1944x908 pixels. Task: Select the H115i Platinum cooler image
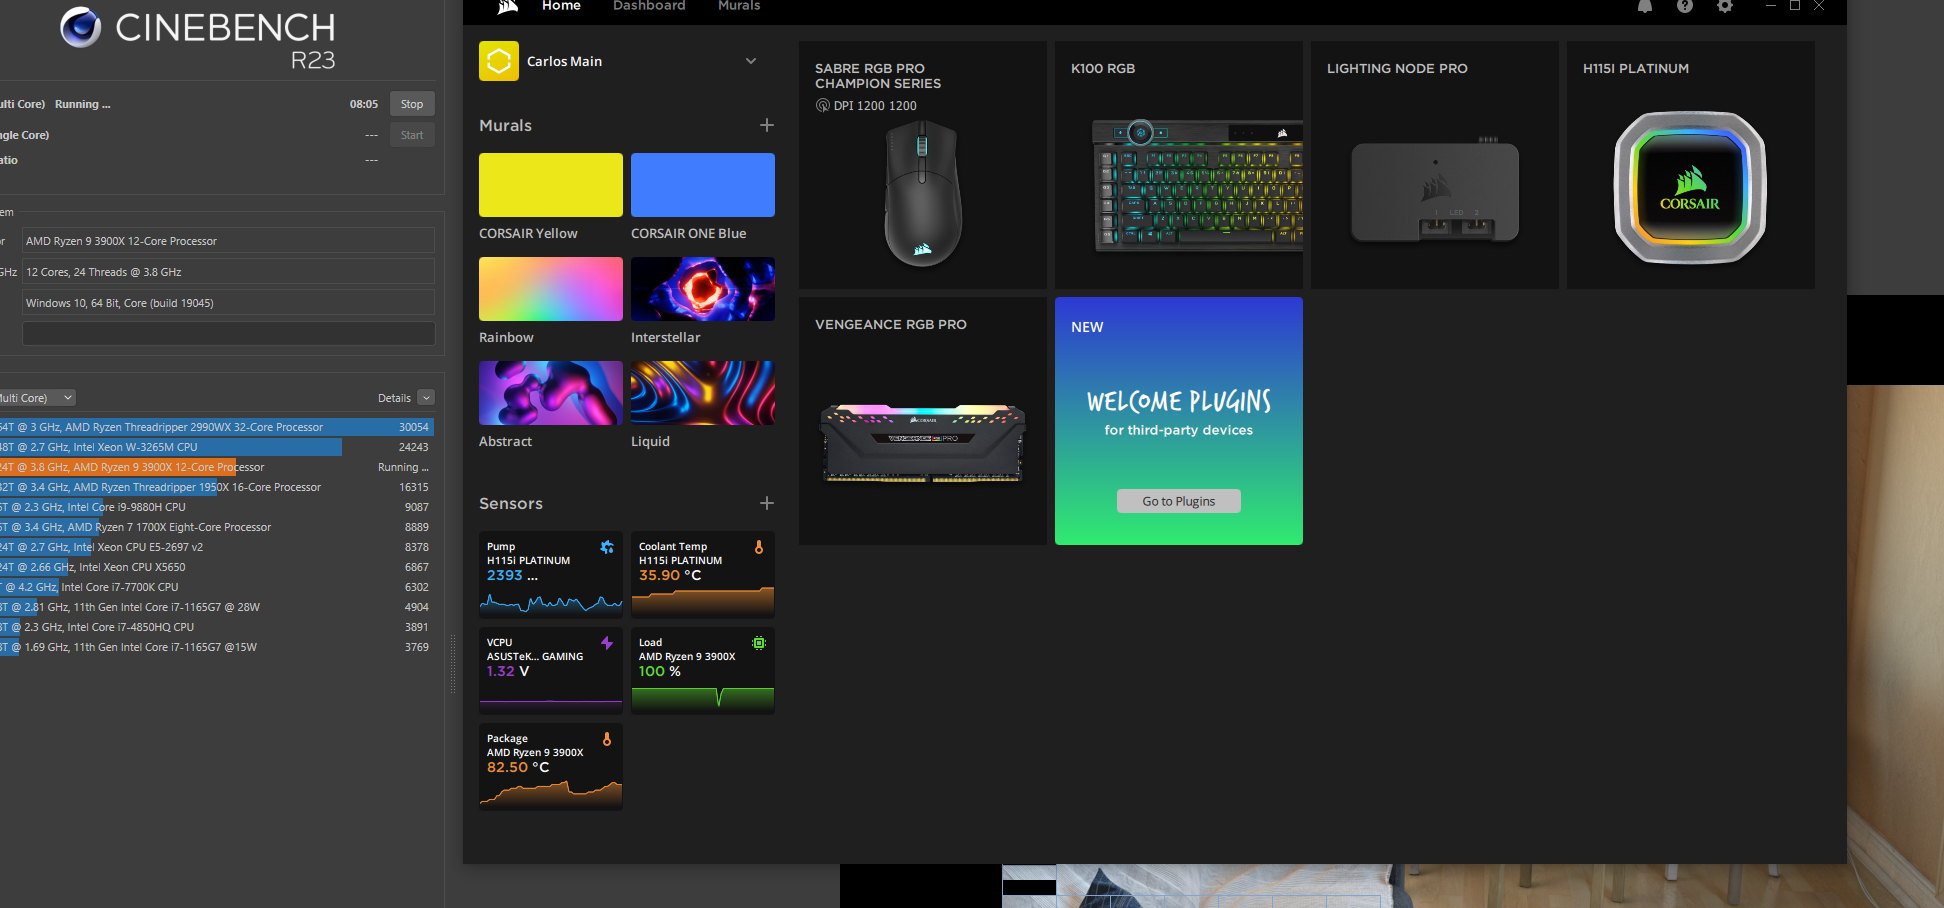(x=1690, y=187)
